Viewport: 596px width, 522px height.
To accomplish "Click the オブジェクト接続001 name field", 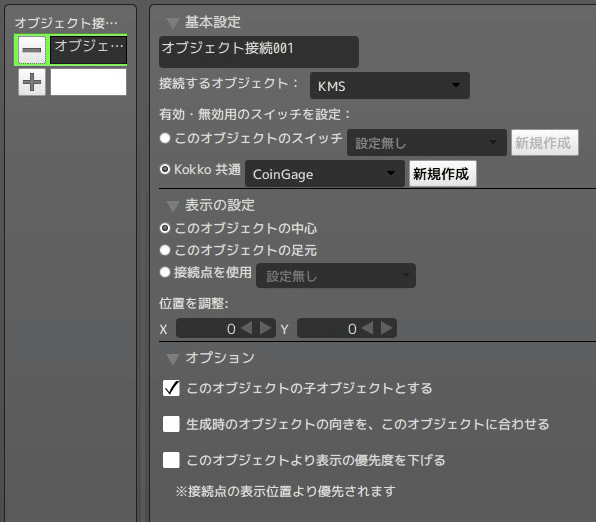I will 258,52.
